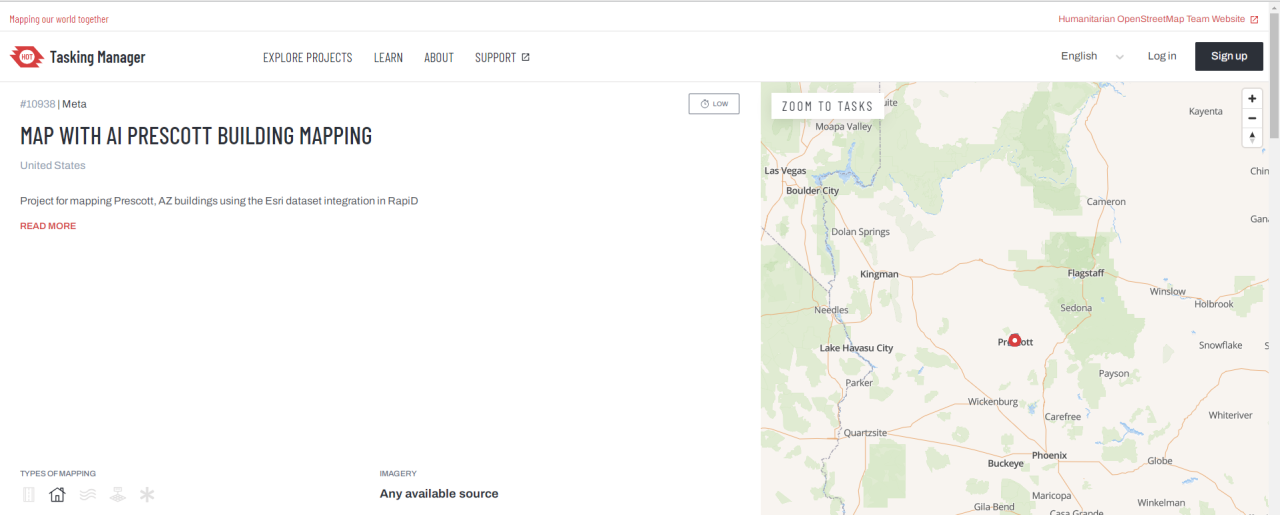Click the Sign up button
1280x515 pixels.
click(1229, 56)
